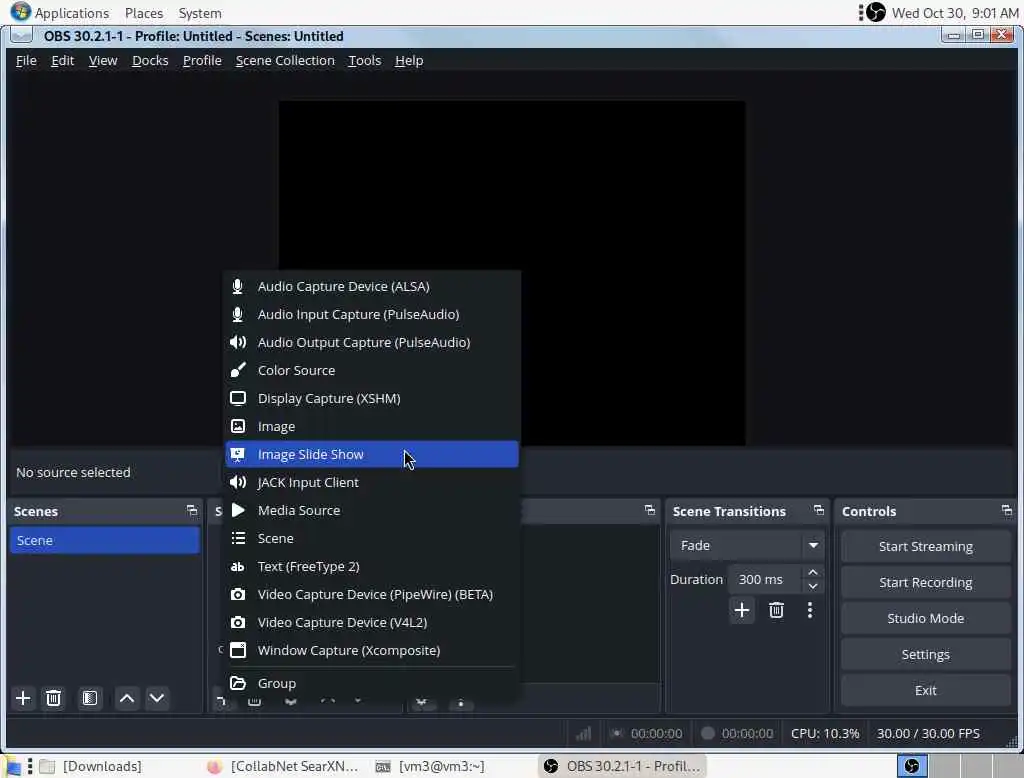The image size is (1024, 778).
Task: Add Window Capture (Xcomposite) source
Action: click(x=372, y=651)
